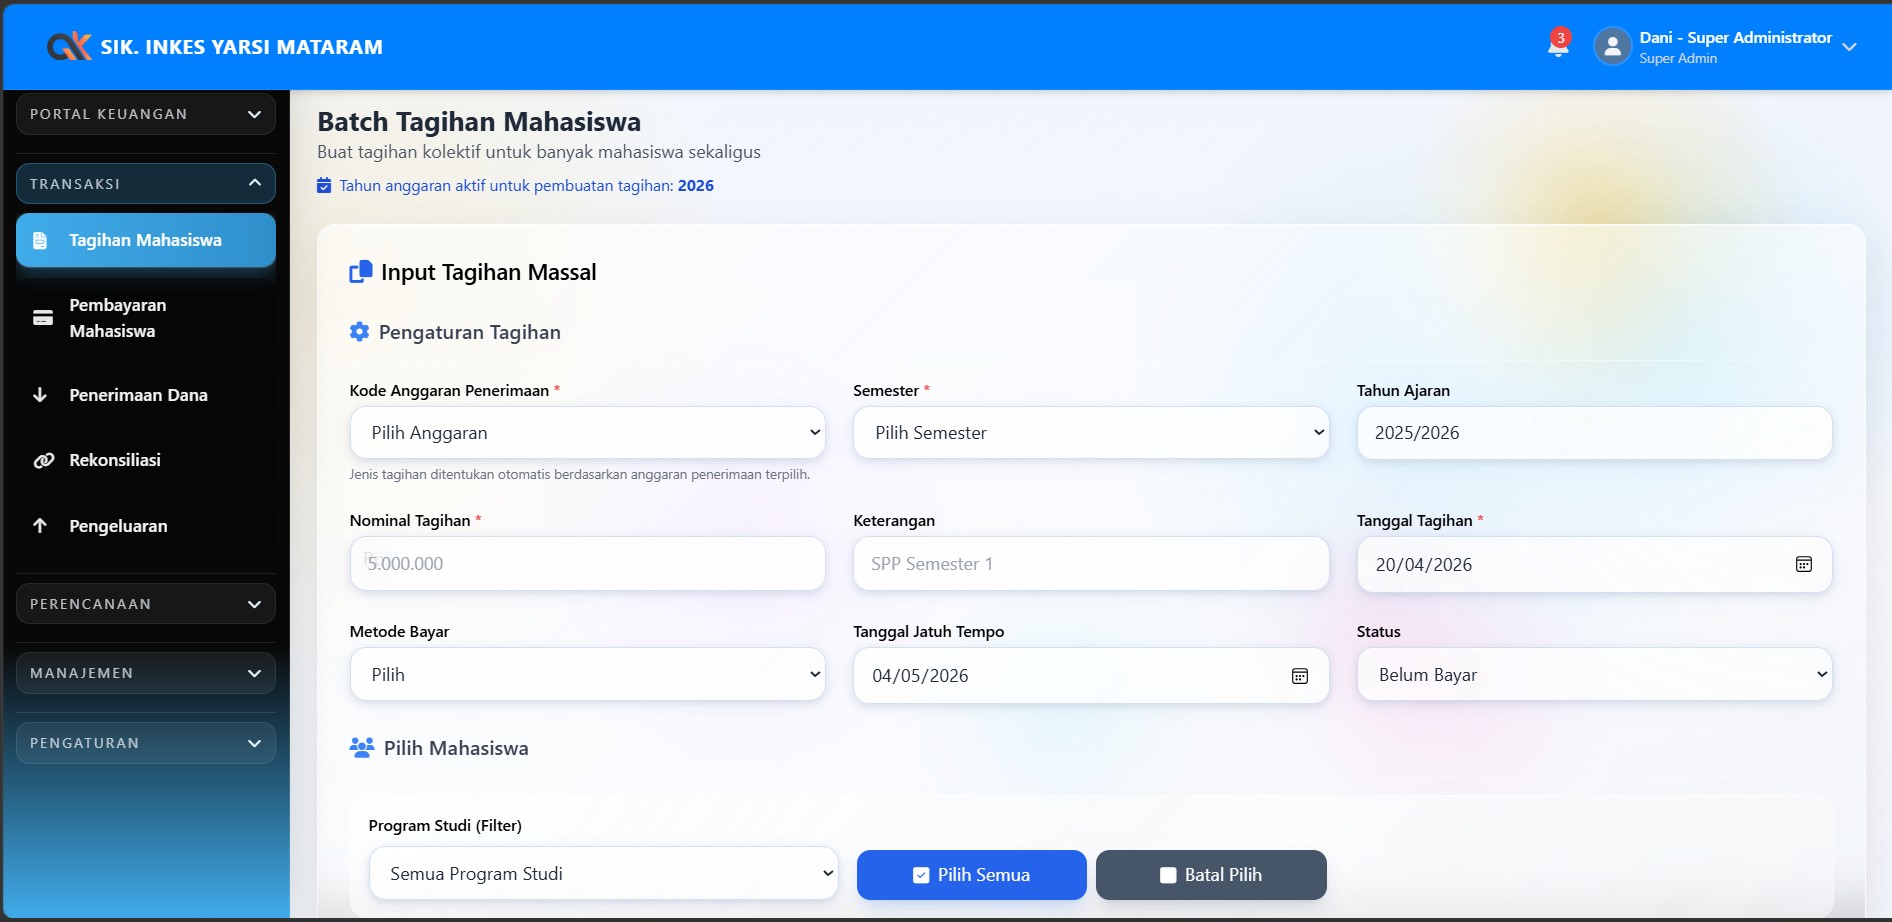Image resolution: width=1892 pixels, height=922 pixels.
Task: Click the SIK logo in header
Action: [69, 46]
